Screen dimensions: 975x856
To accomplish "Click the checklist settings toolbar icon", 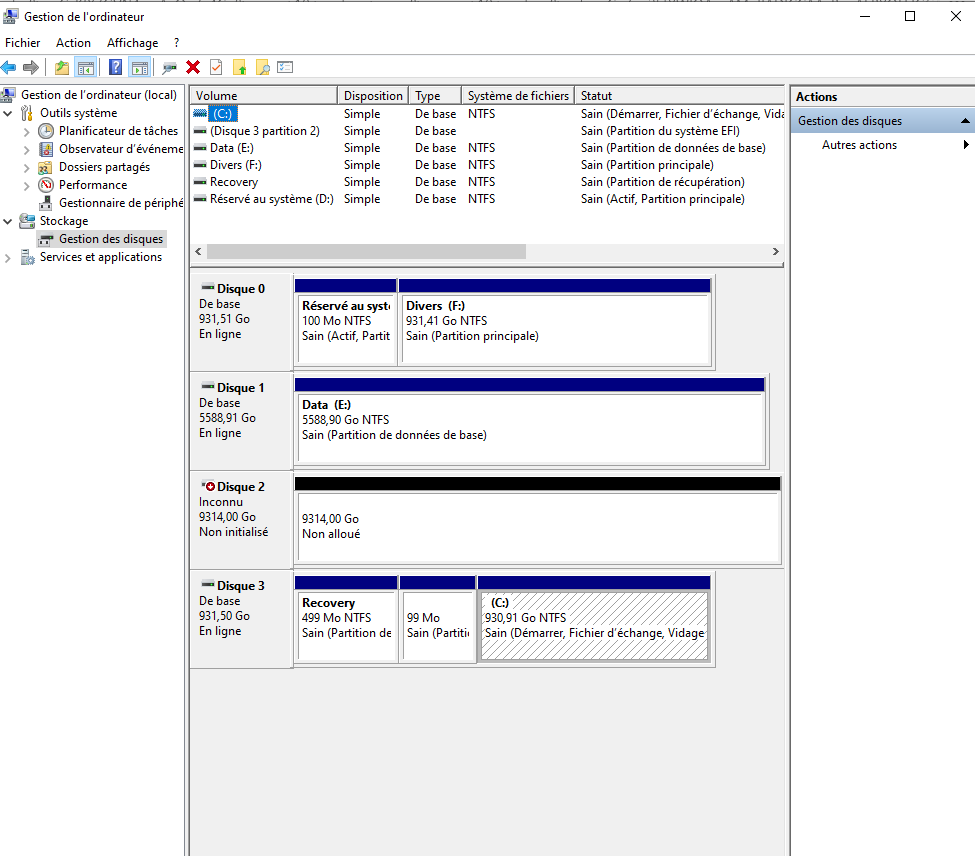I will click(x=285, y=67).
